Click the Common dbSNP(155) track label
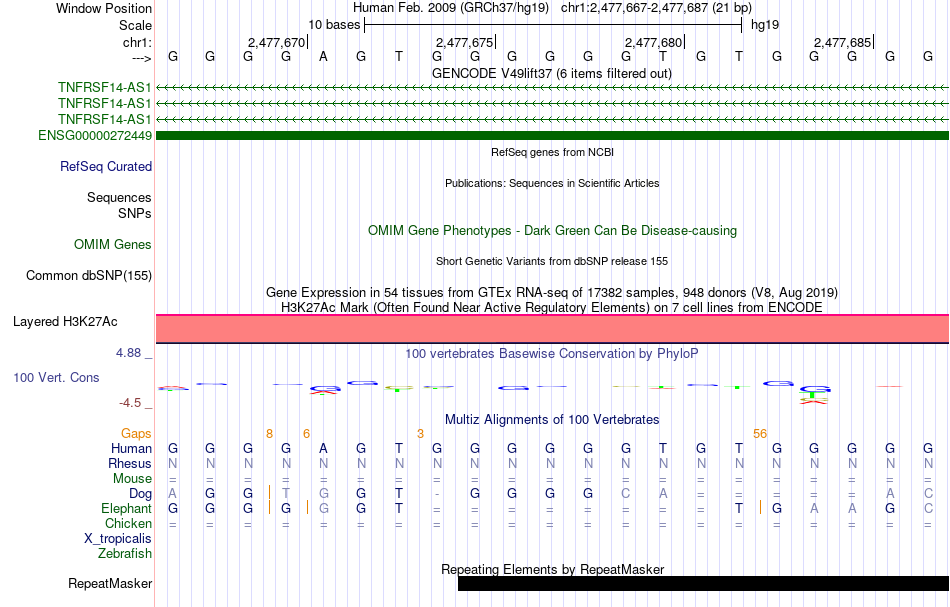 (89, 276)
